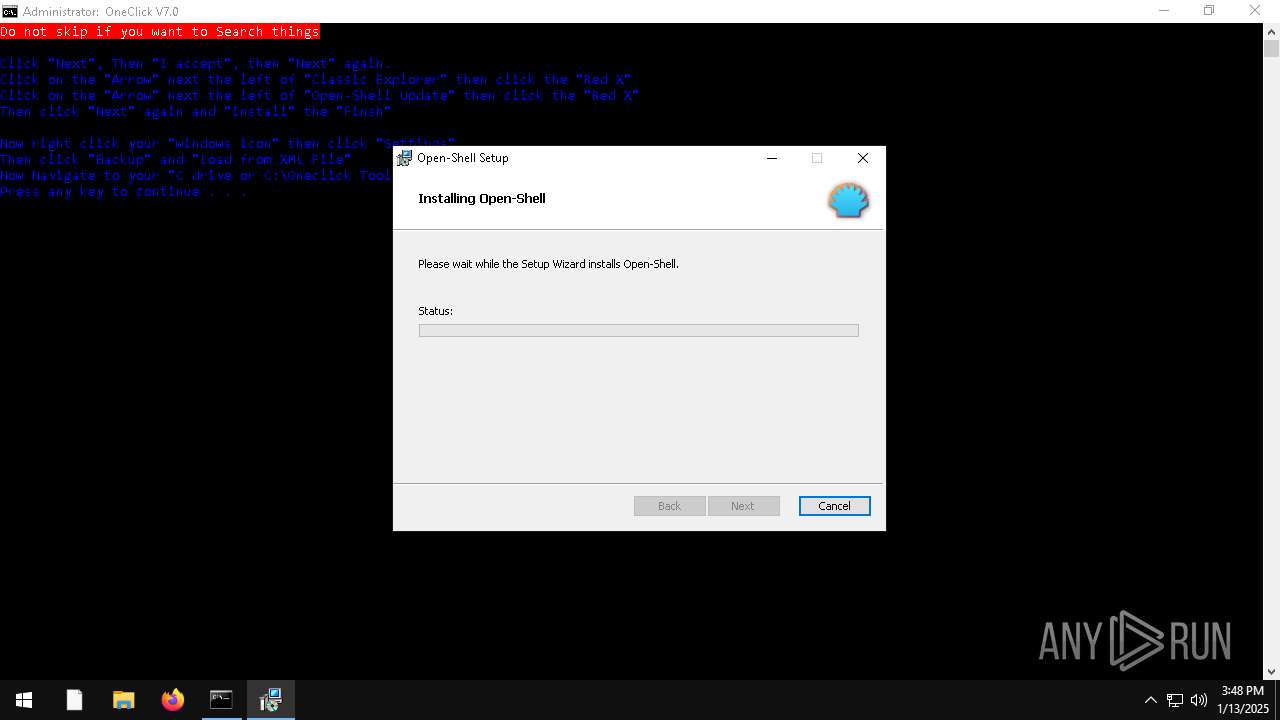The width and height of the screenshot is (1280, 720).
Task: Cancel the Open-Shell installation
Action: 834,506
